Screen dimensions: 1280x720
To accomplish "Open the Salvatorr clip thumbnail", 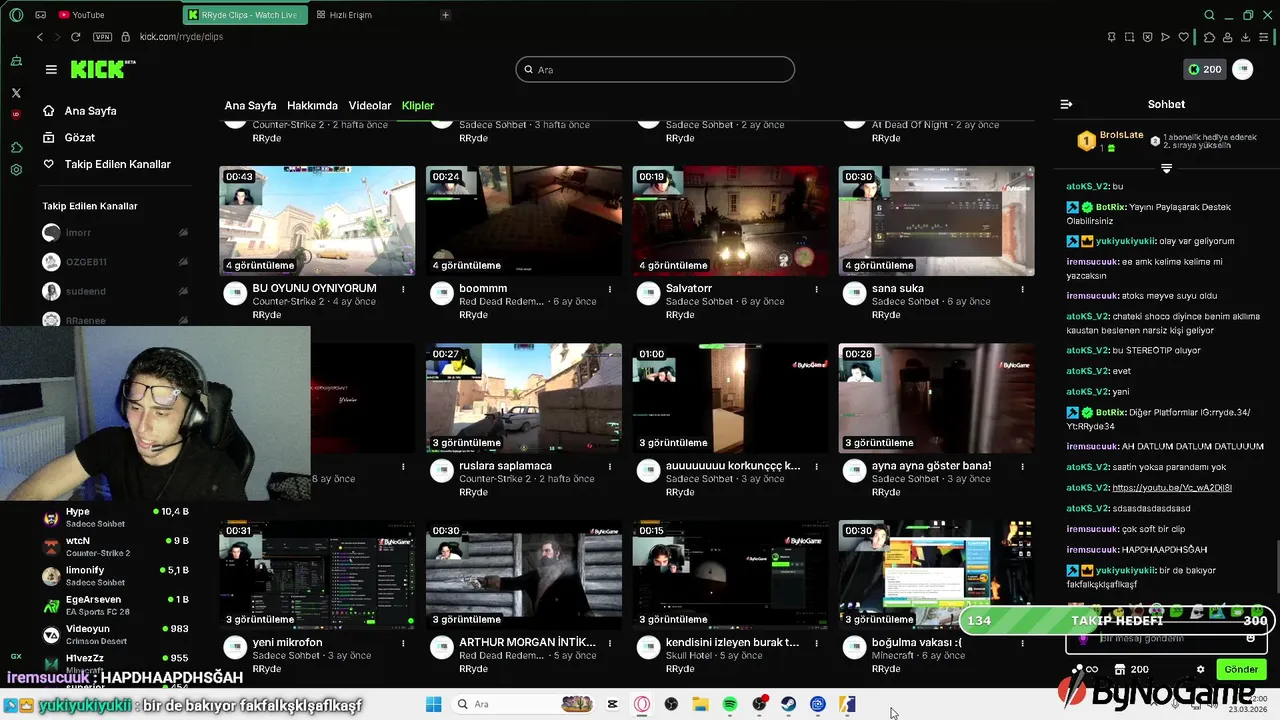I will [x=730, y=221].
